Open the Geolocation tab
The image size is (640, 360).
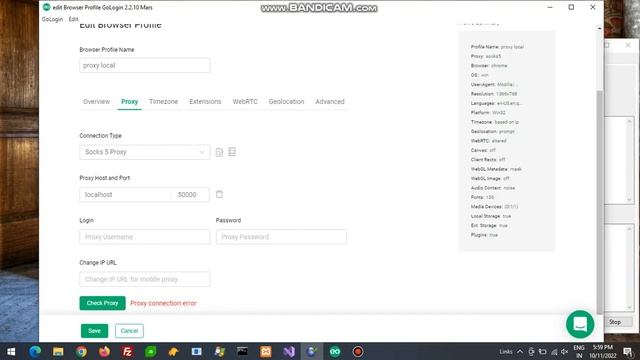coord(286,102)
